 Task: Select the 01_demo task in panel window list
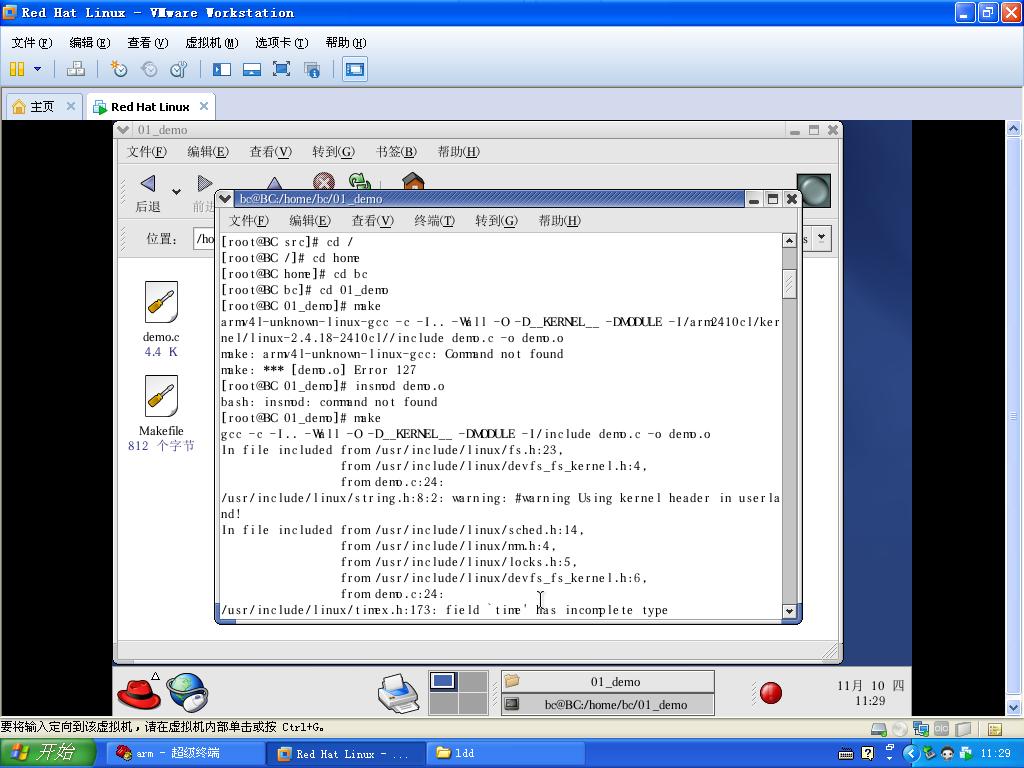pos(607,682)
